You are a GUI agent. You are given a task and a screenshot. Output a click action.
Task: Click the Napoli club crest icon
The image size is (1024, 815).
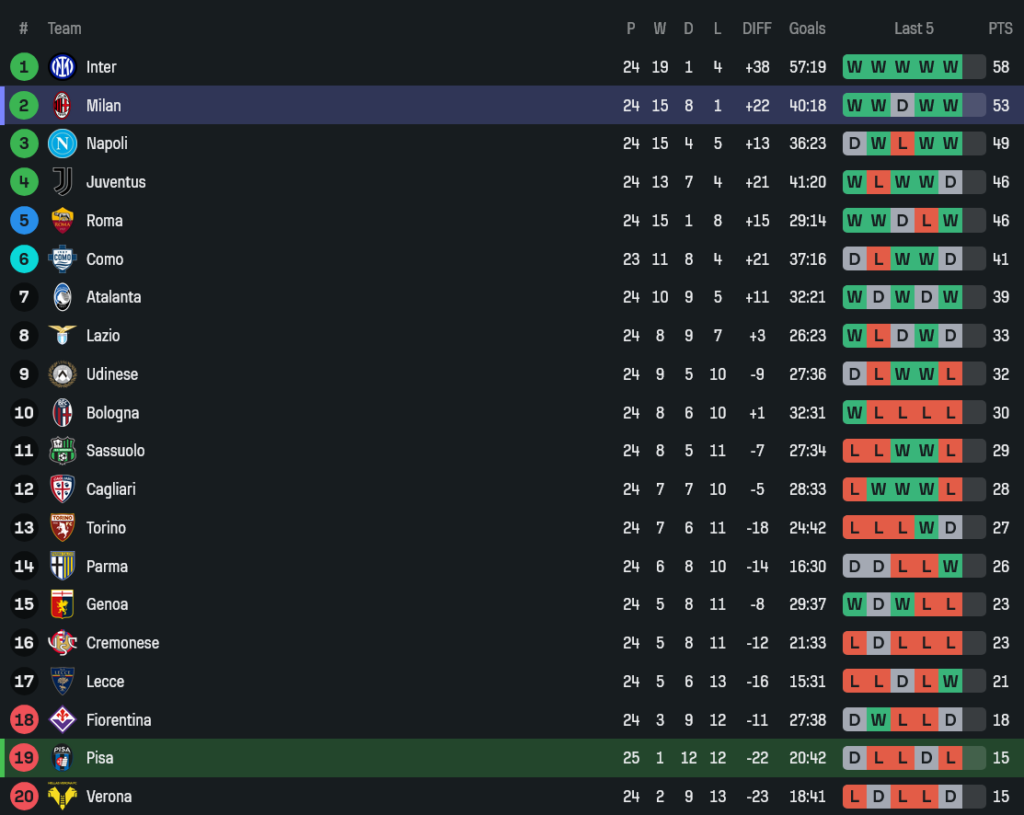pos(62,144)
